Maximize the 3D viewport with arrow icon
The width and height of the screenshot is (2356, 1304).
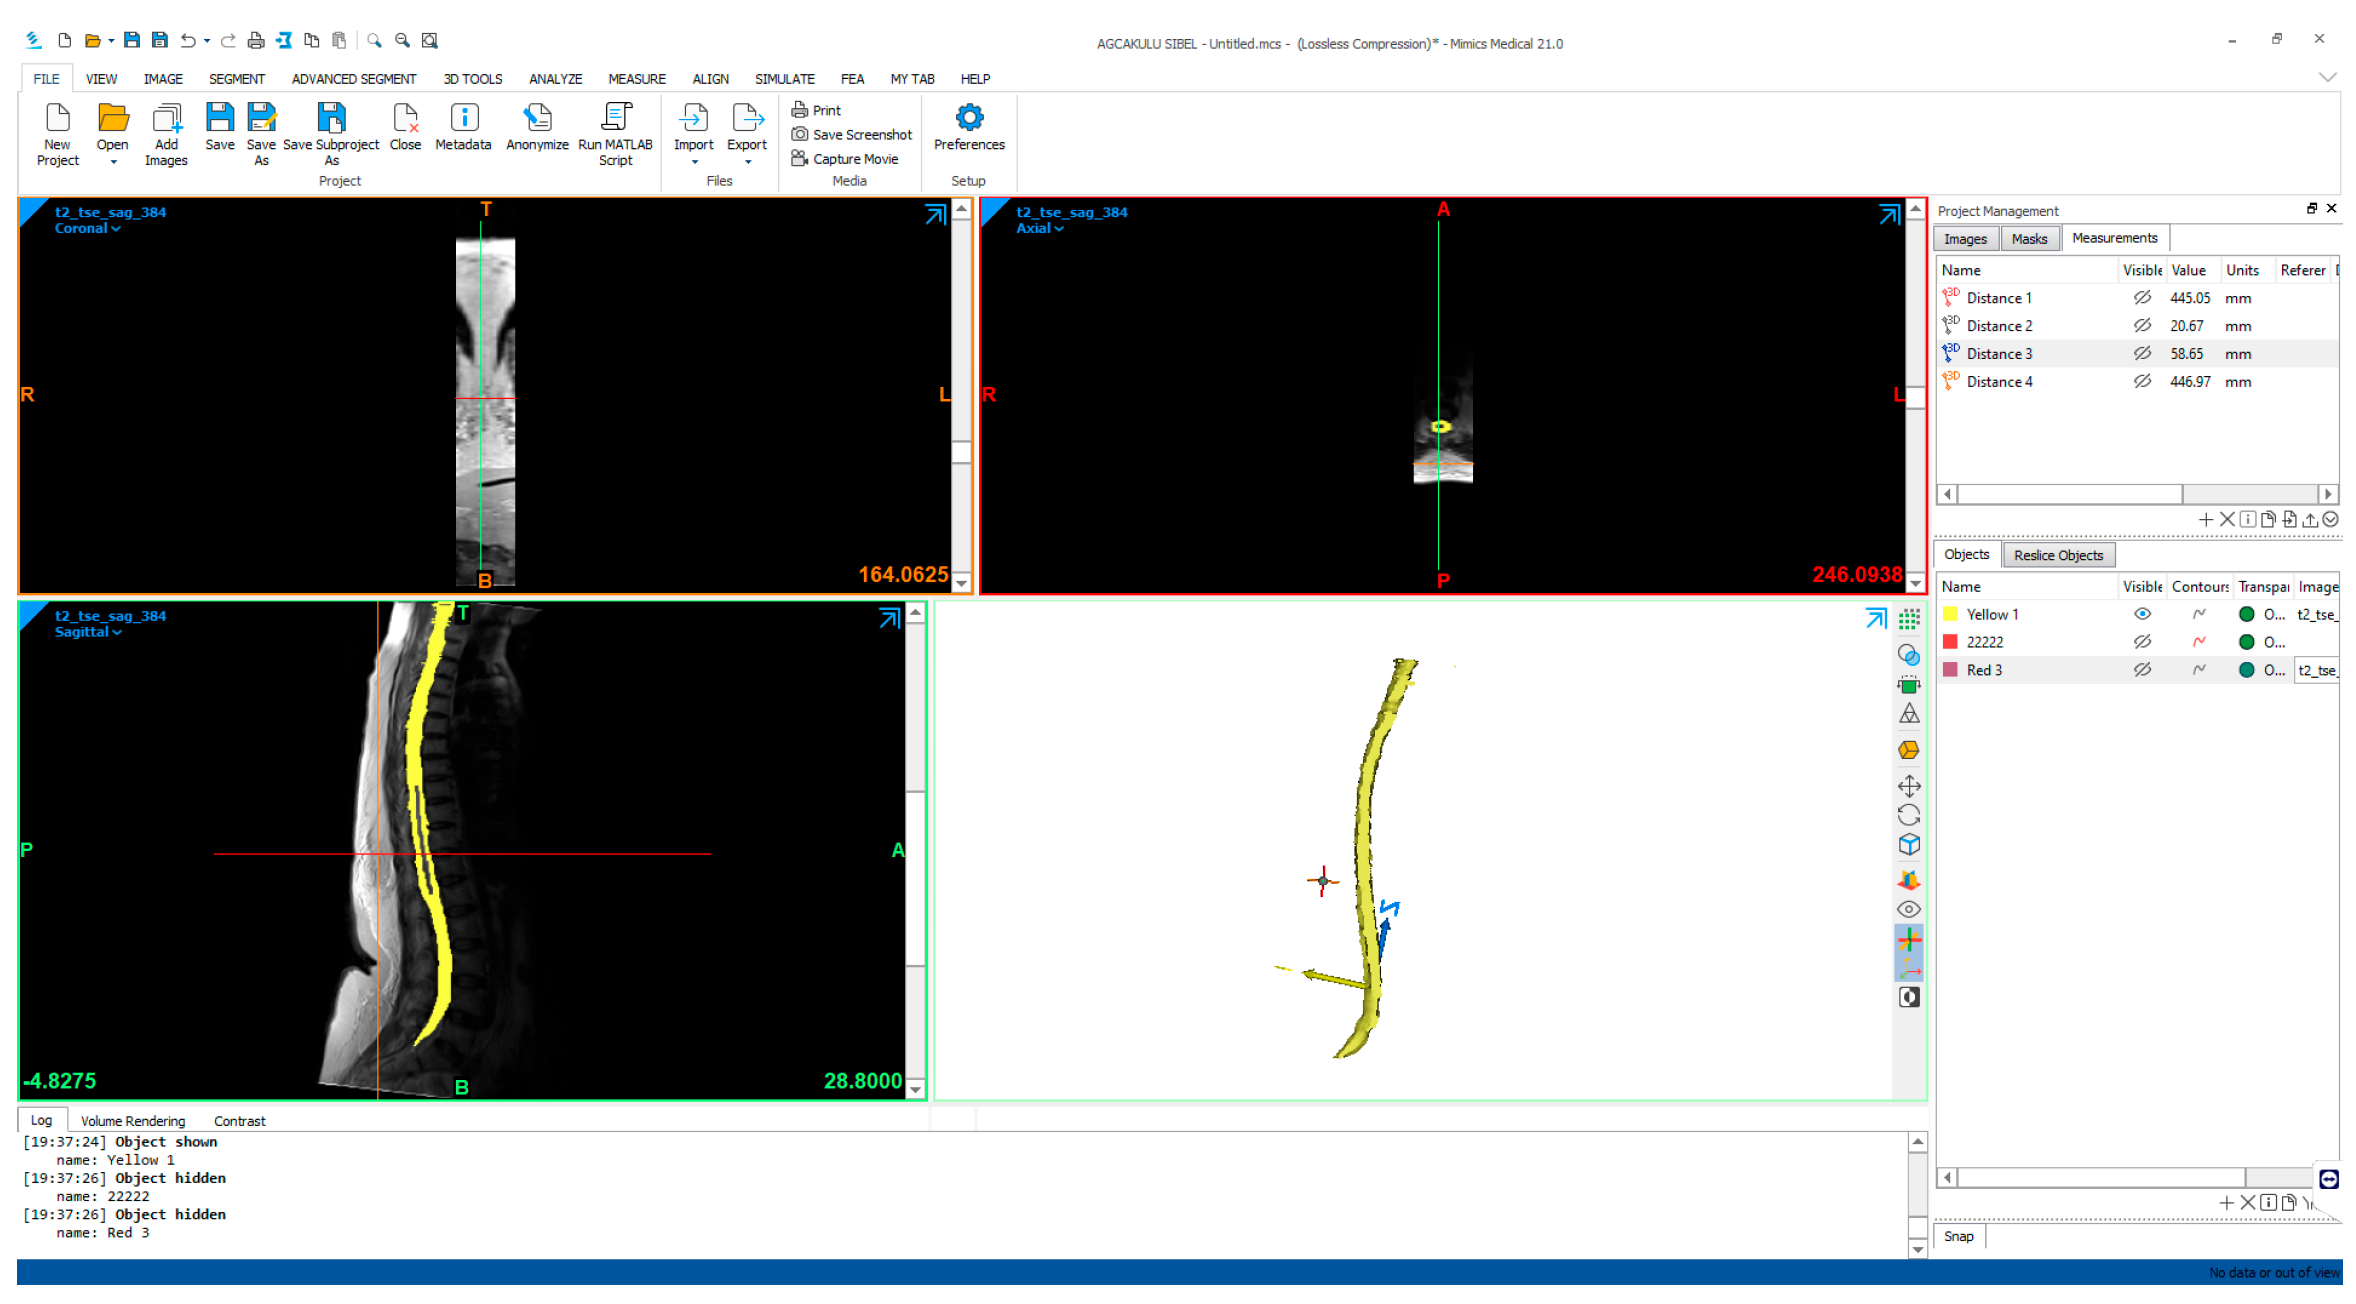point(1875,620)
